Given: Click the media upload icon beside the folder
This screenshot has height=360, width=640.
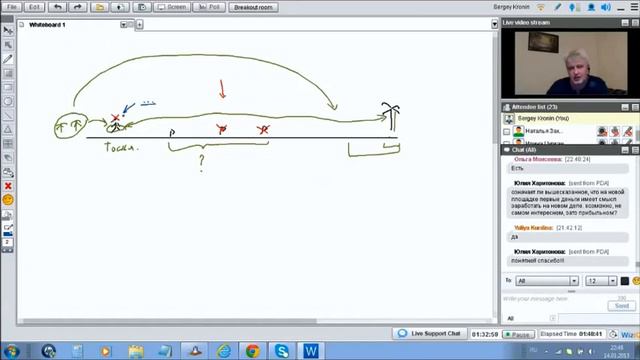Looking at the screenshot, I should [x=120, y=7].
